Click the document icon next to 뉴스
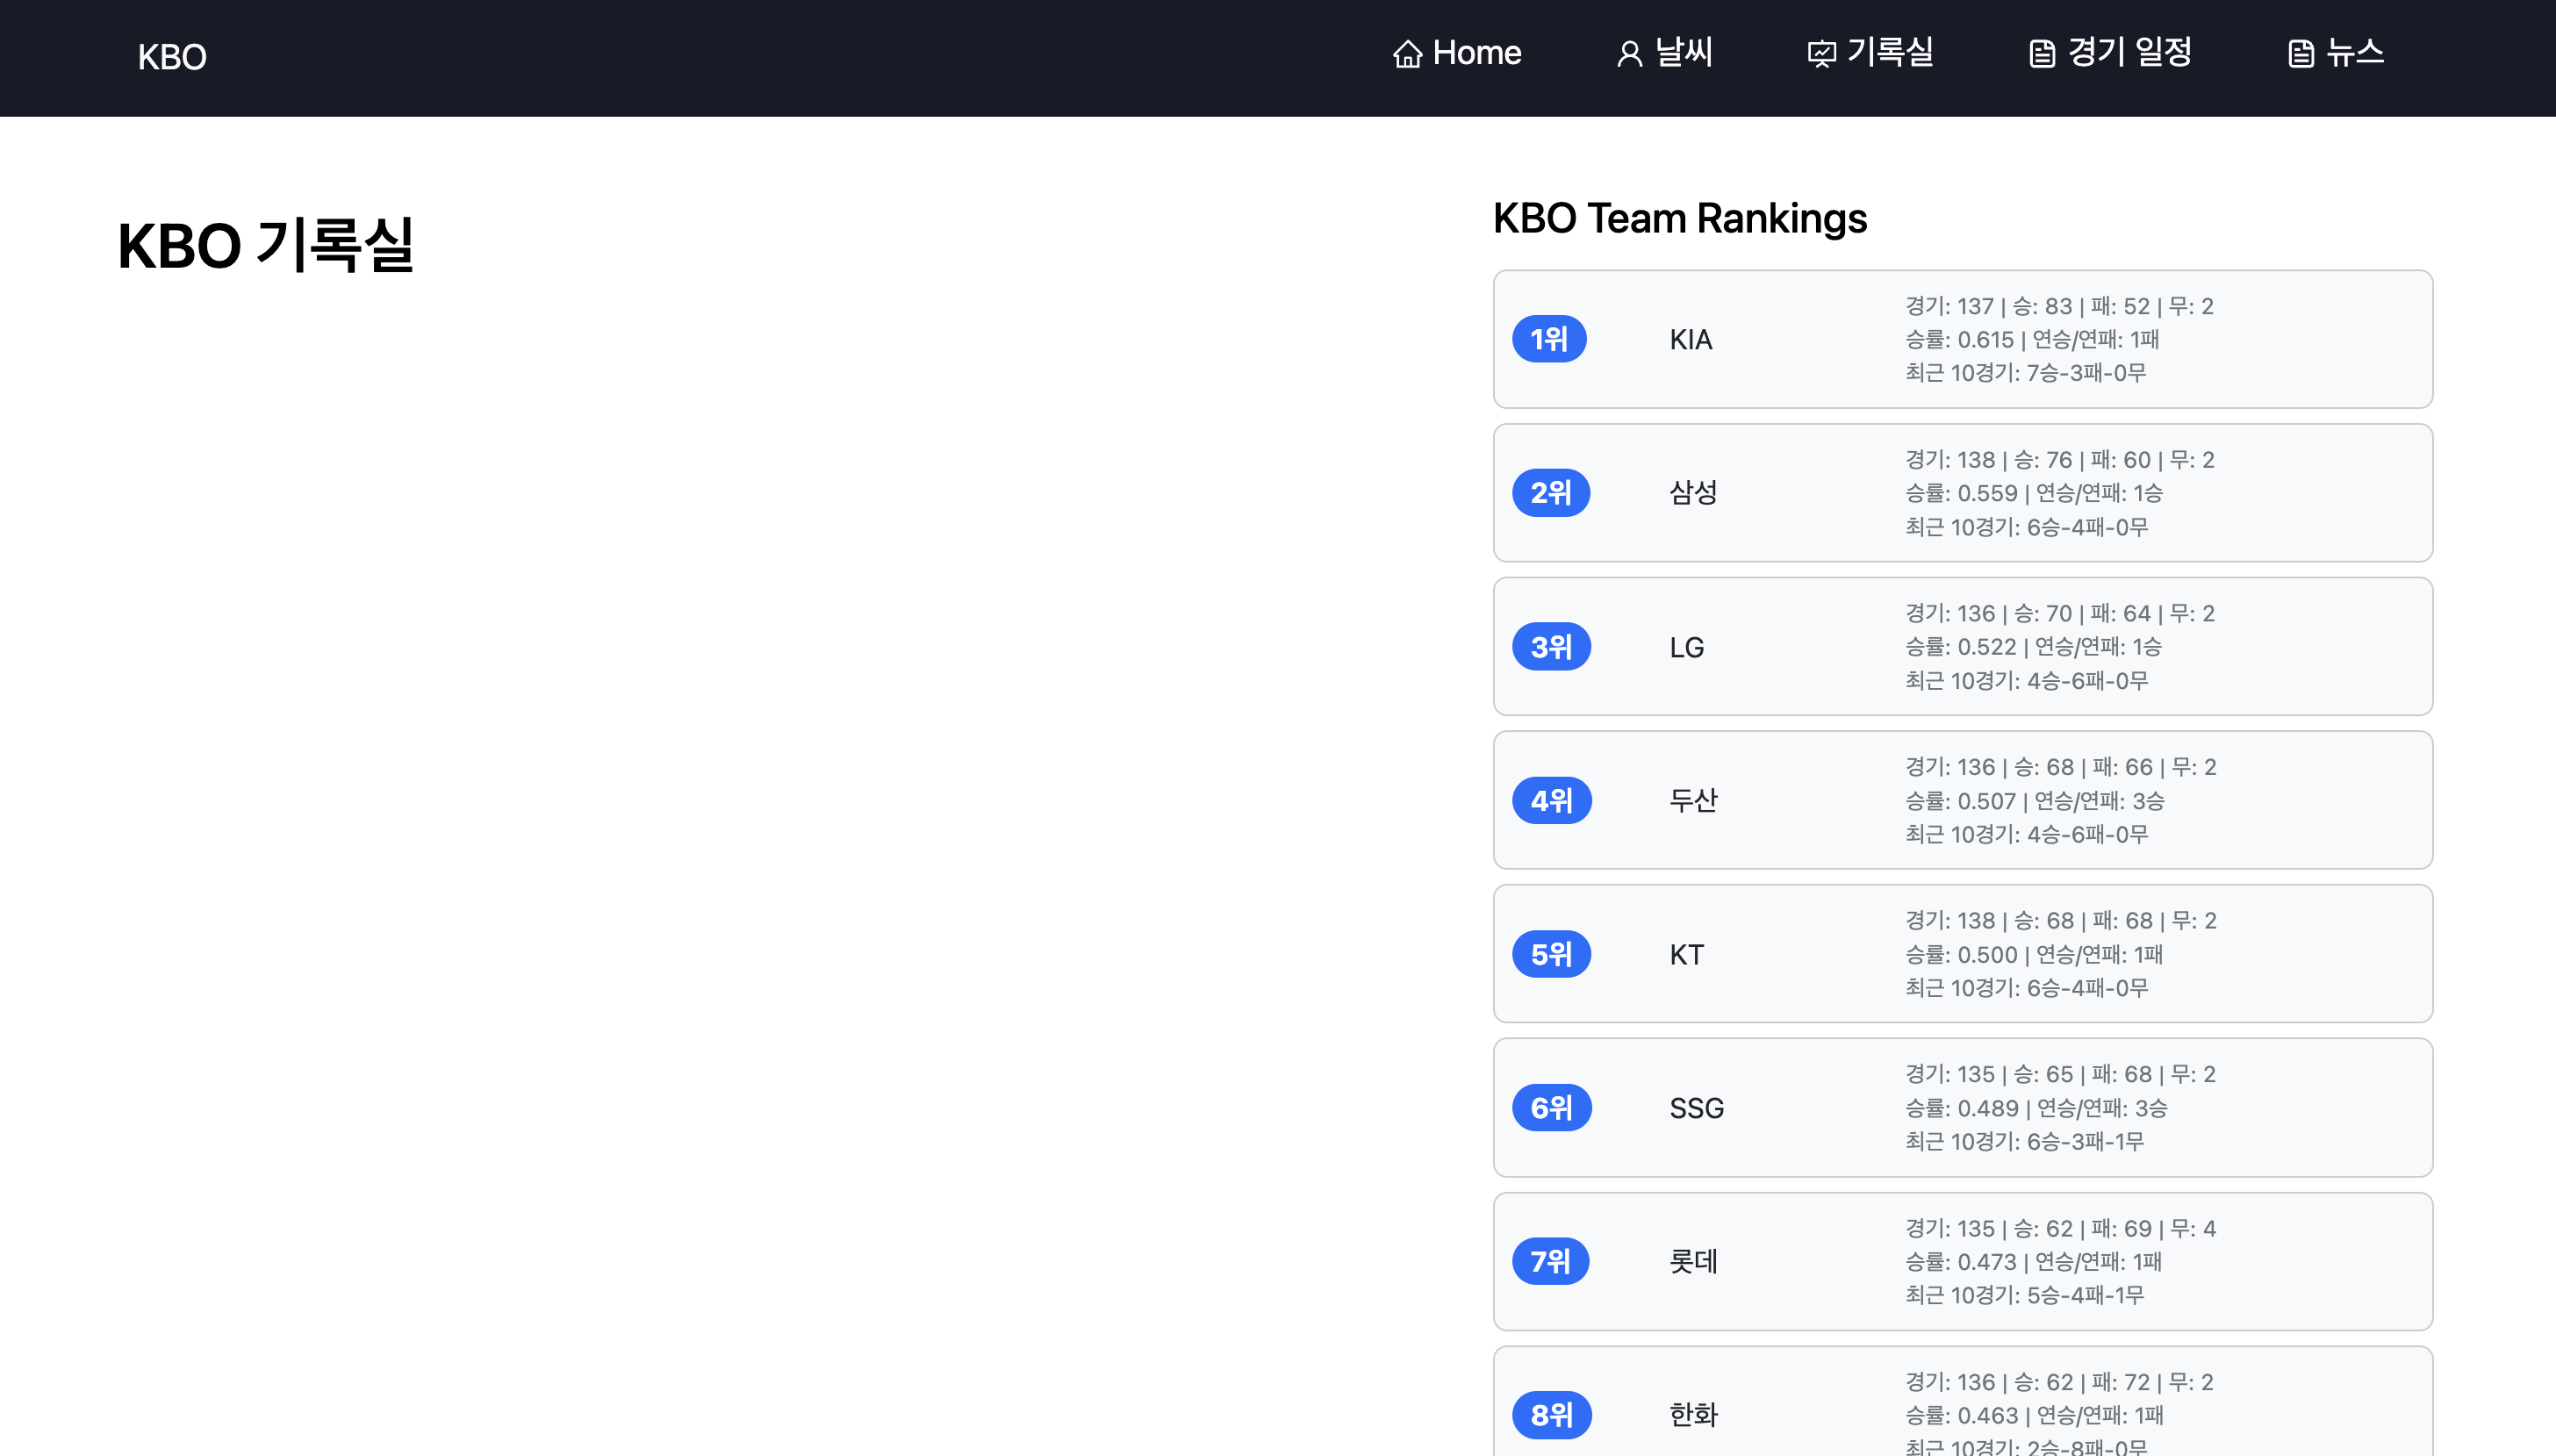The height and width of the screenshot is (1456, 2556). (x=2300, y=54)
